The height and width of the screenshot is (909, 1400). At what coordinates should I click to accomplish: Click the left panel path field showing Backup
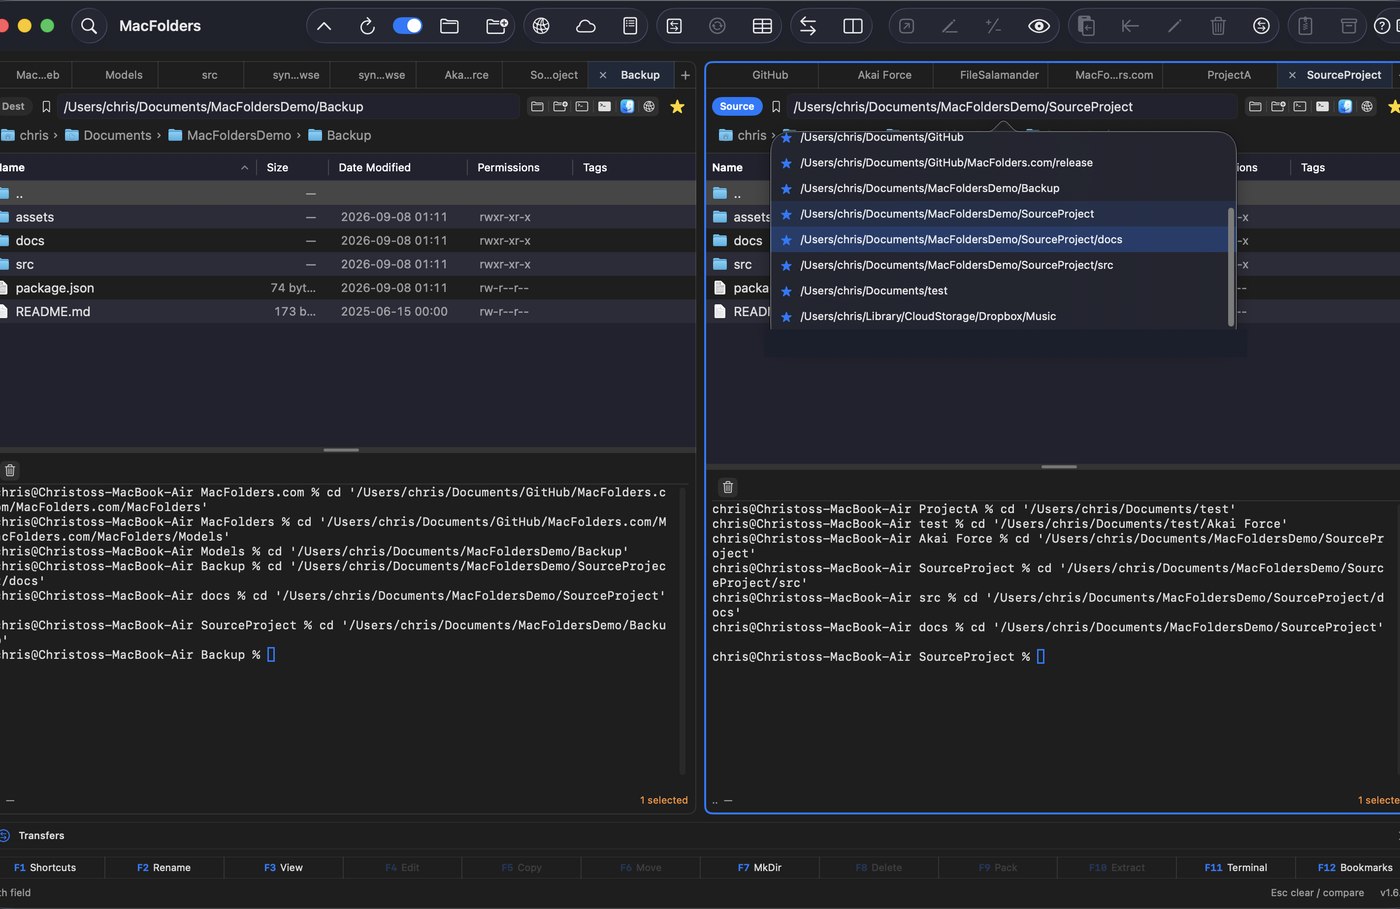(x=289, y=106)
